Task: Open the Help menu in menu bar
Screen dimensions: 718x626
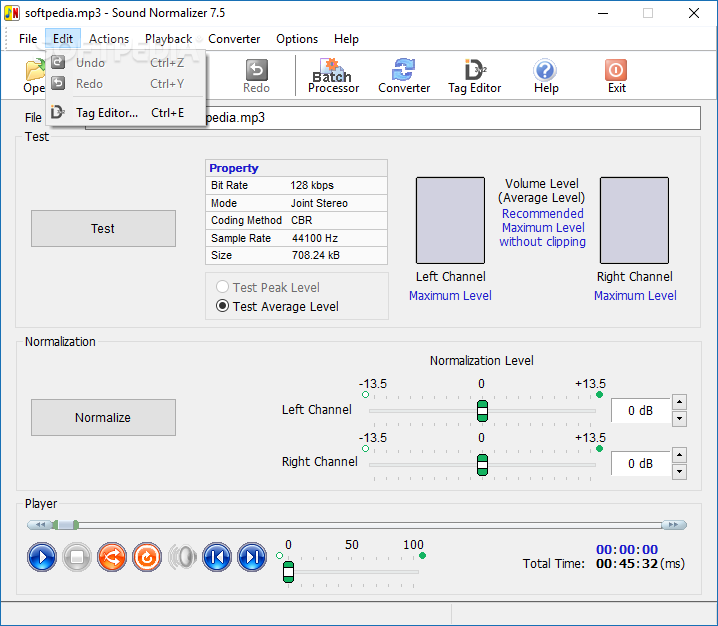Action: point(346,39)
